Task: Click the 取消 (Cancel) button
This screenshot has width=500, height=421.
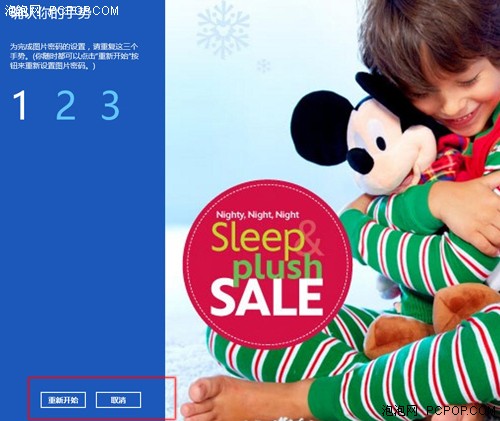Action: coord(118,400)
